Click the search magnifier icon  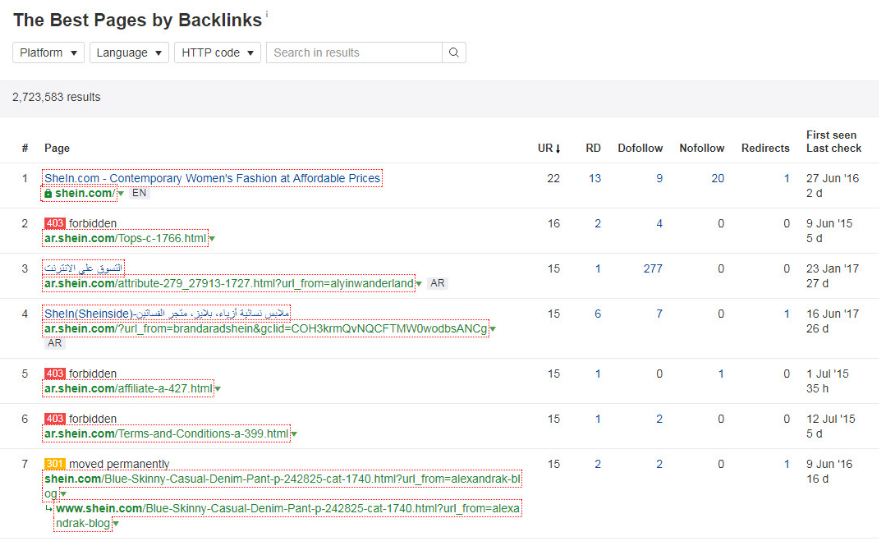pos(454,53)
